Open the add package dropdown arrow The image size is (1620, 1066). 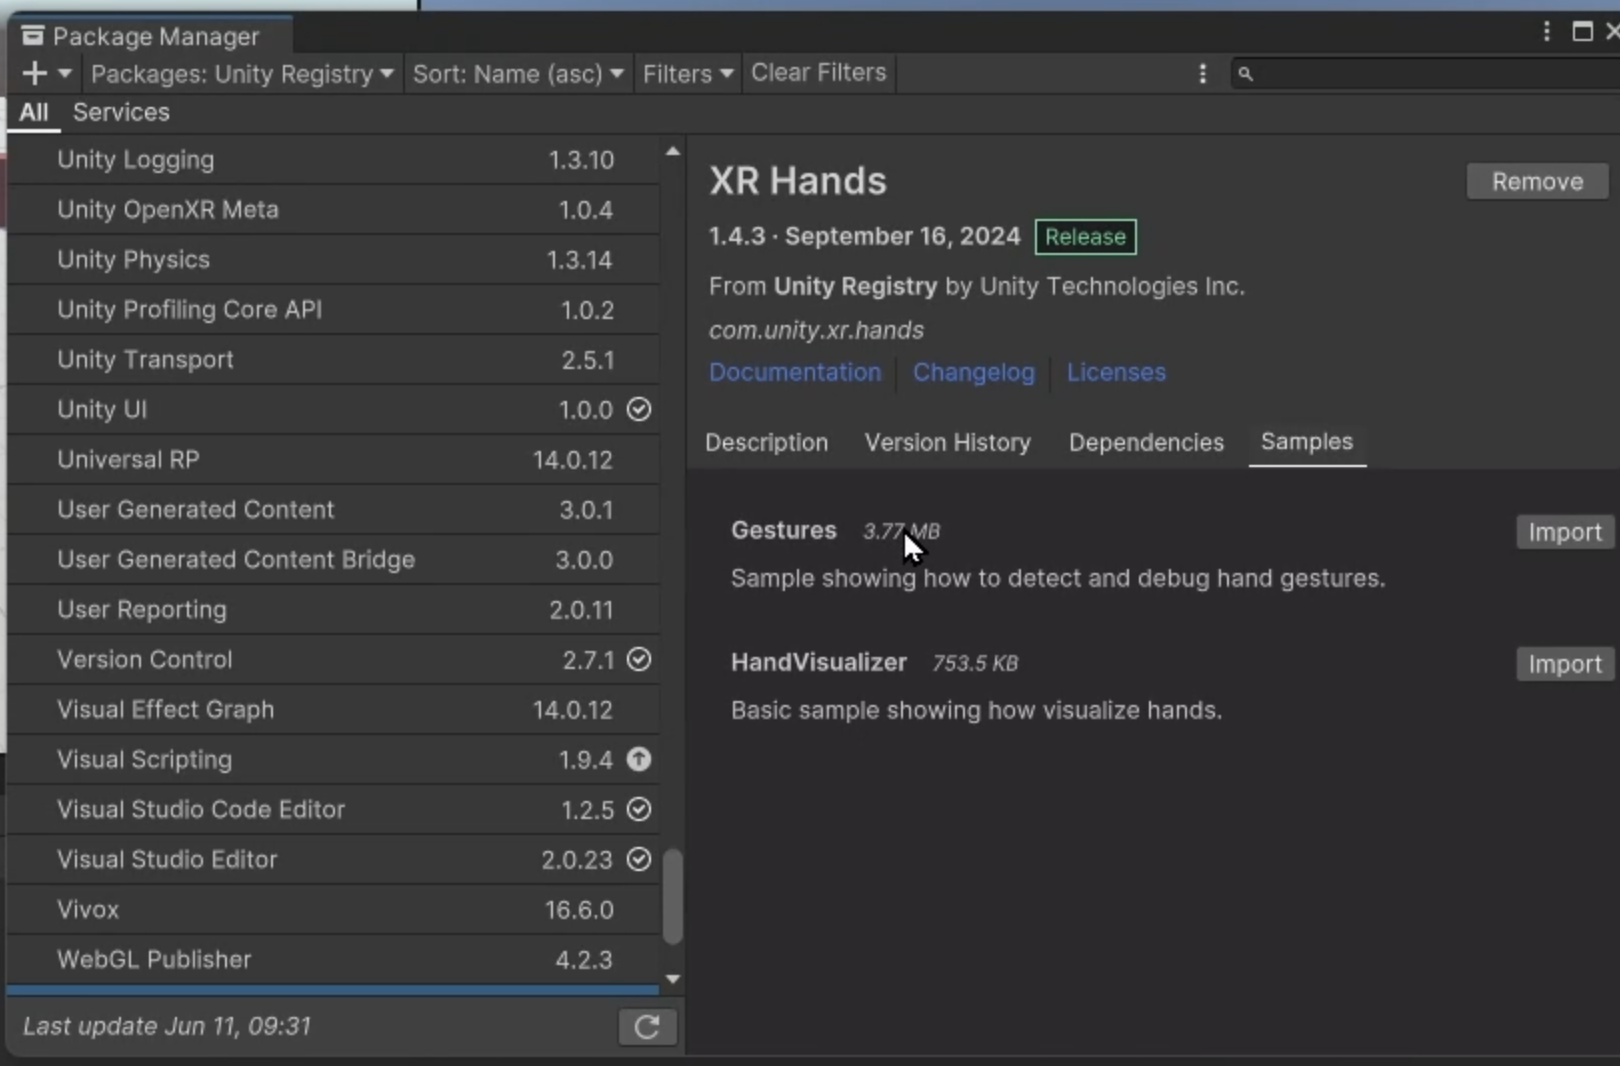[x=65, y=73]
